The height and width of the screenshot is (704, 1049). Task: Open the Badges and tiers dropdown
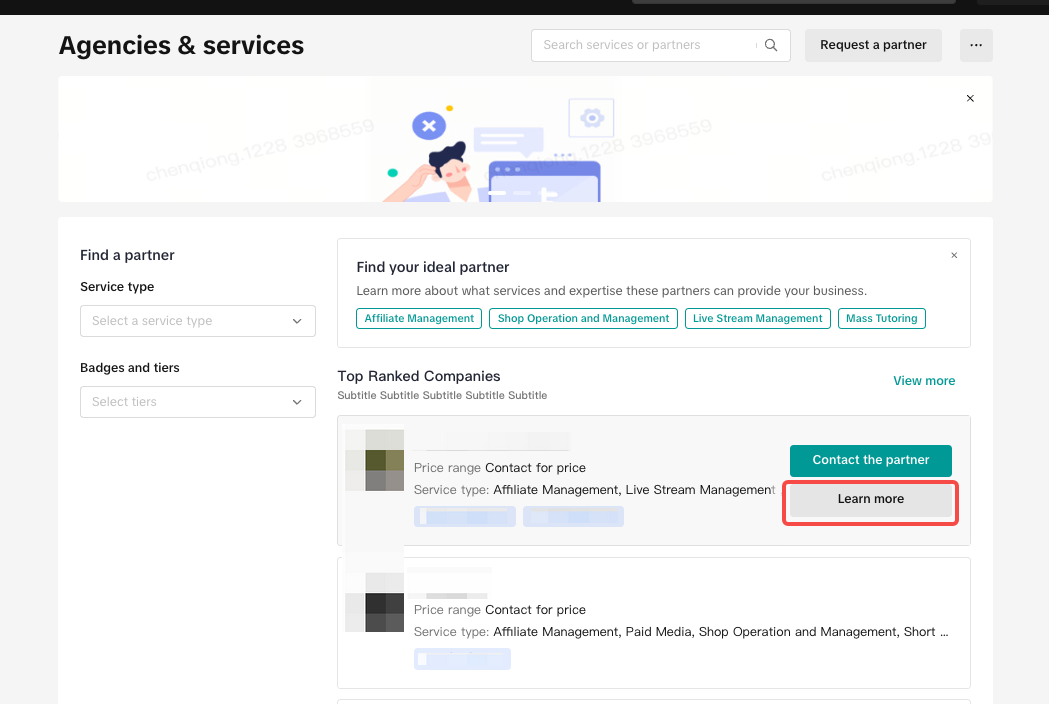[x=197, y=402]
